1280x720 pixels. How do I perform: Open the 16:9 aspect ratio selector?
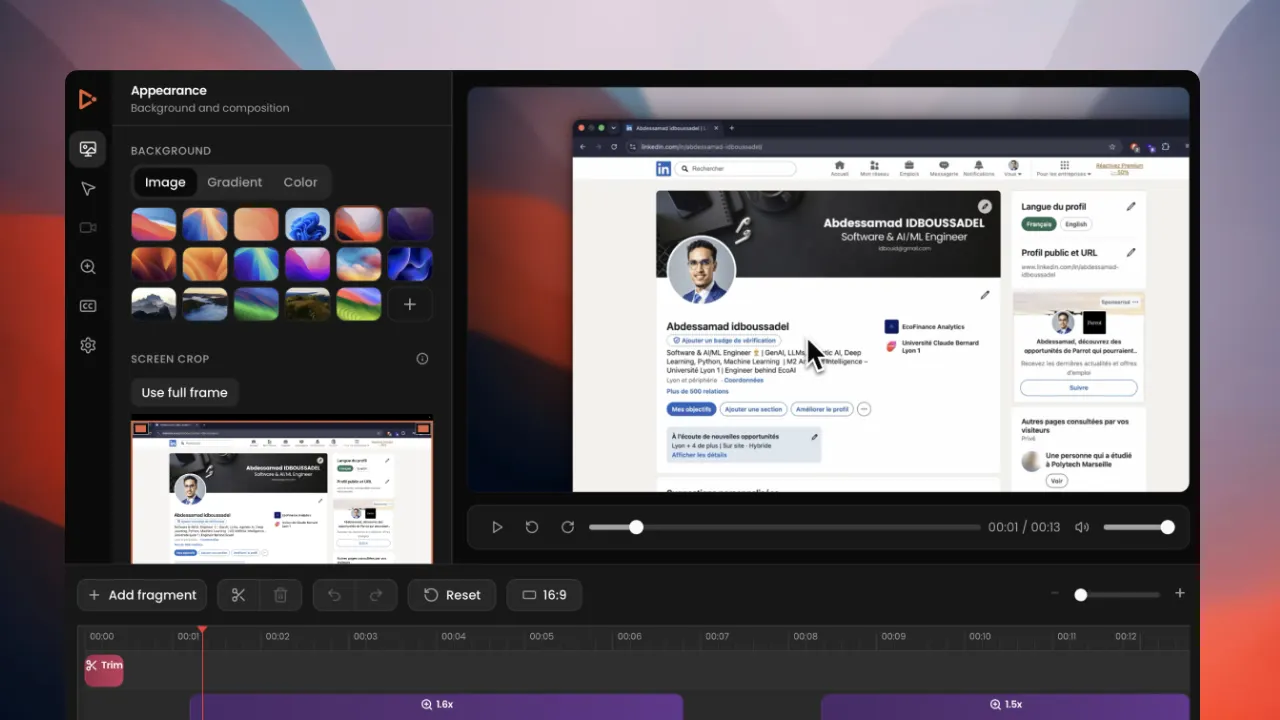[x=544, y=595]
